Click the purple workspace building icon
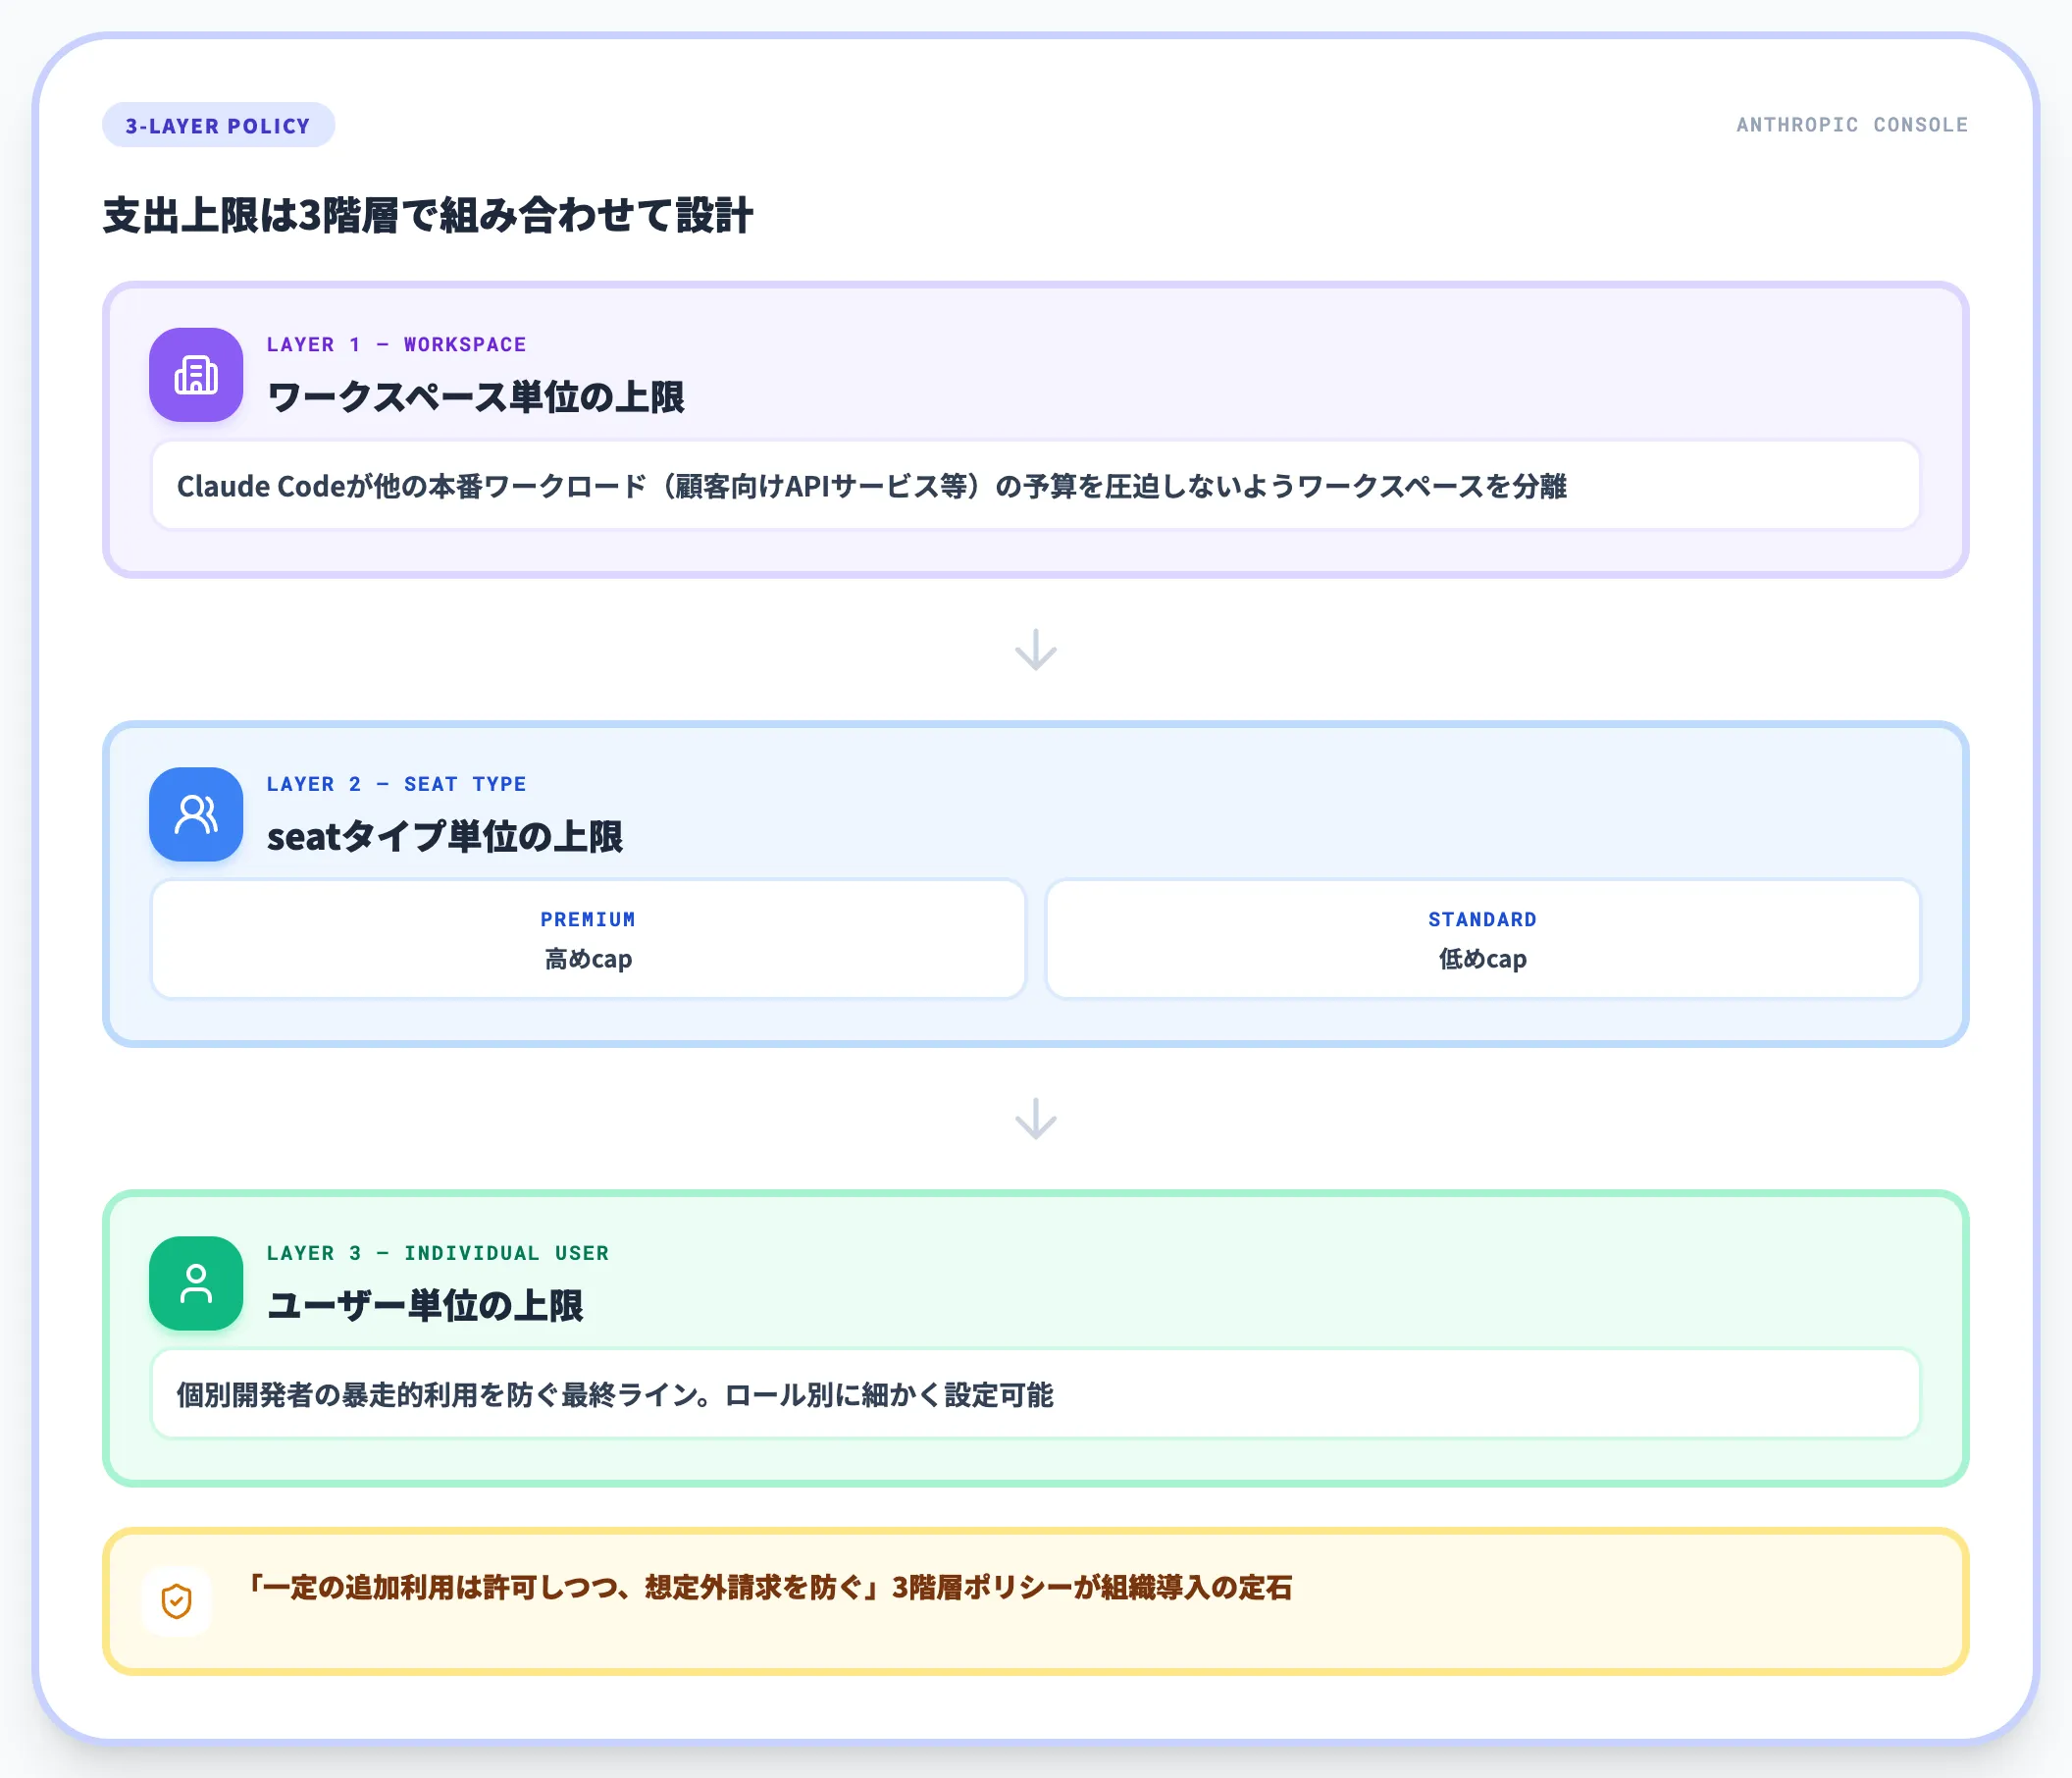 pos(196,375)
